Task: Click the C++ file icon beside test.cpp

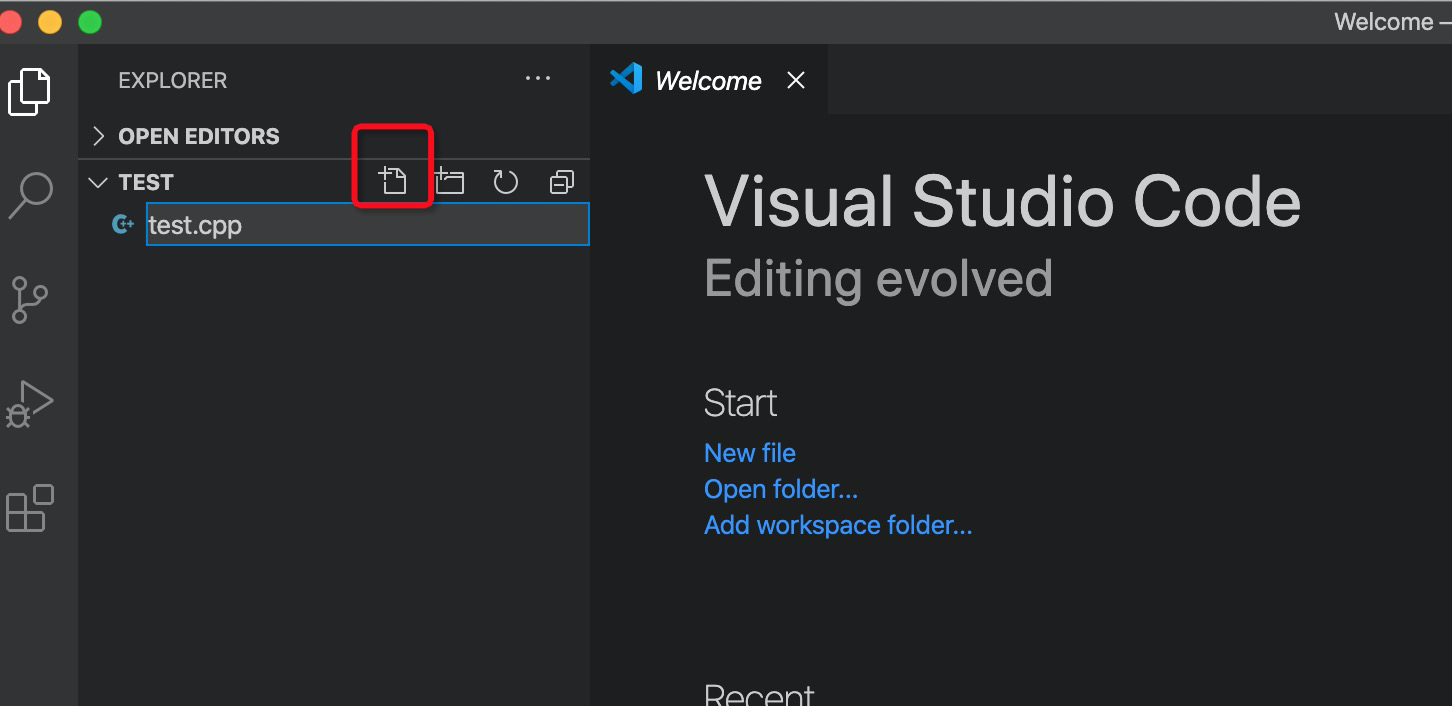Action: [x=123, y=225]
